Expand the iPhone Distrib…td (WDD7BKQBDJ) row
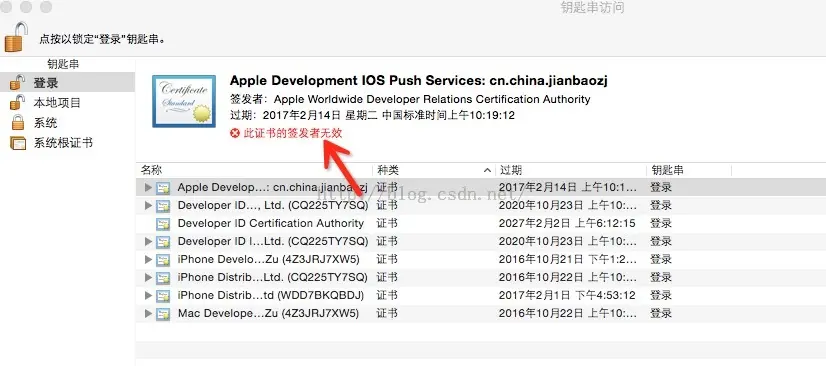Image resolution: width=826 pixels, height=366 pixels. click(148, 295)
